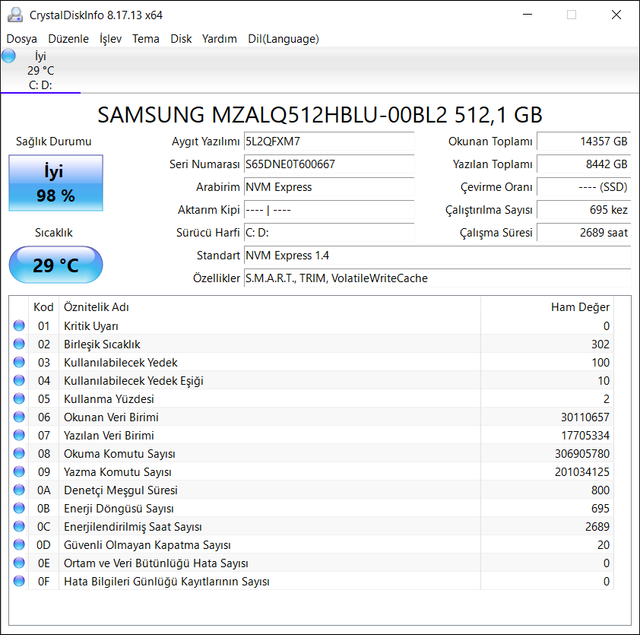
Task: Open the Dil(Language) menu
Action: coord(283,39)
